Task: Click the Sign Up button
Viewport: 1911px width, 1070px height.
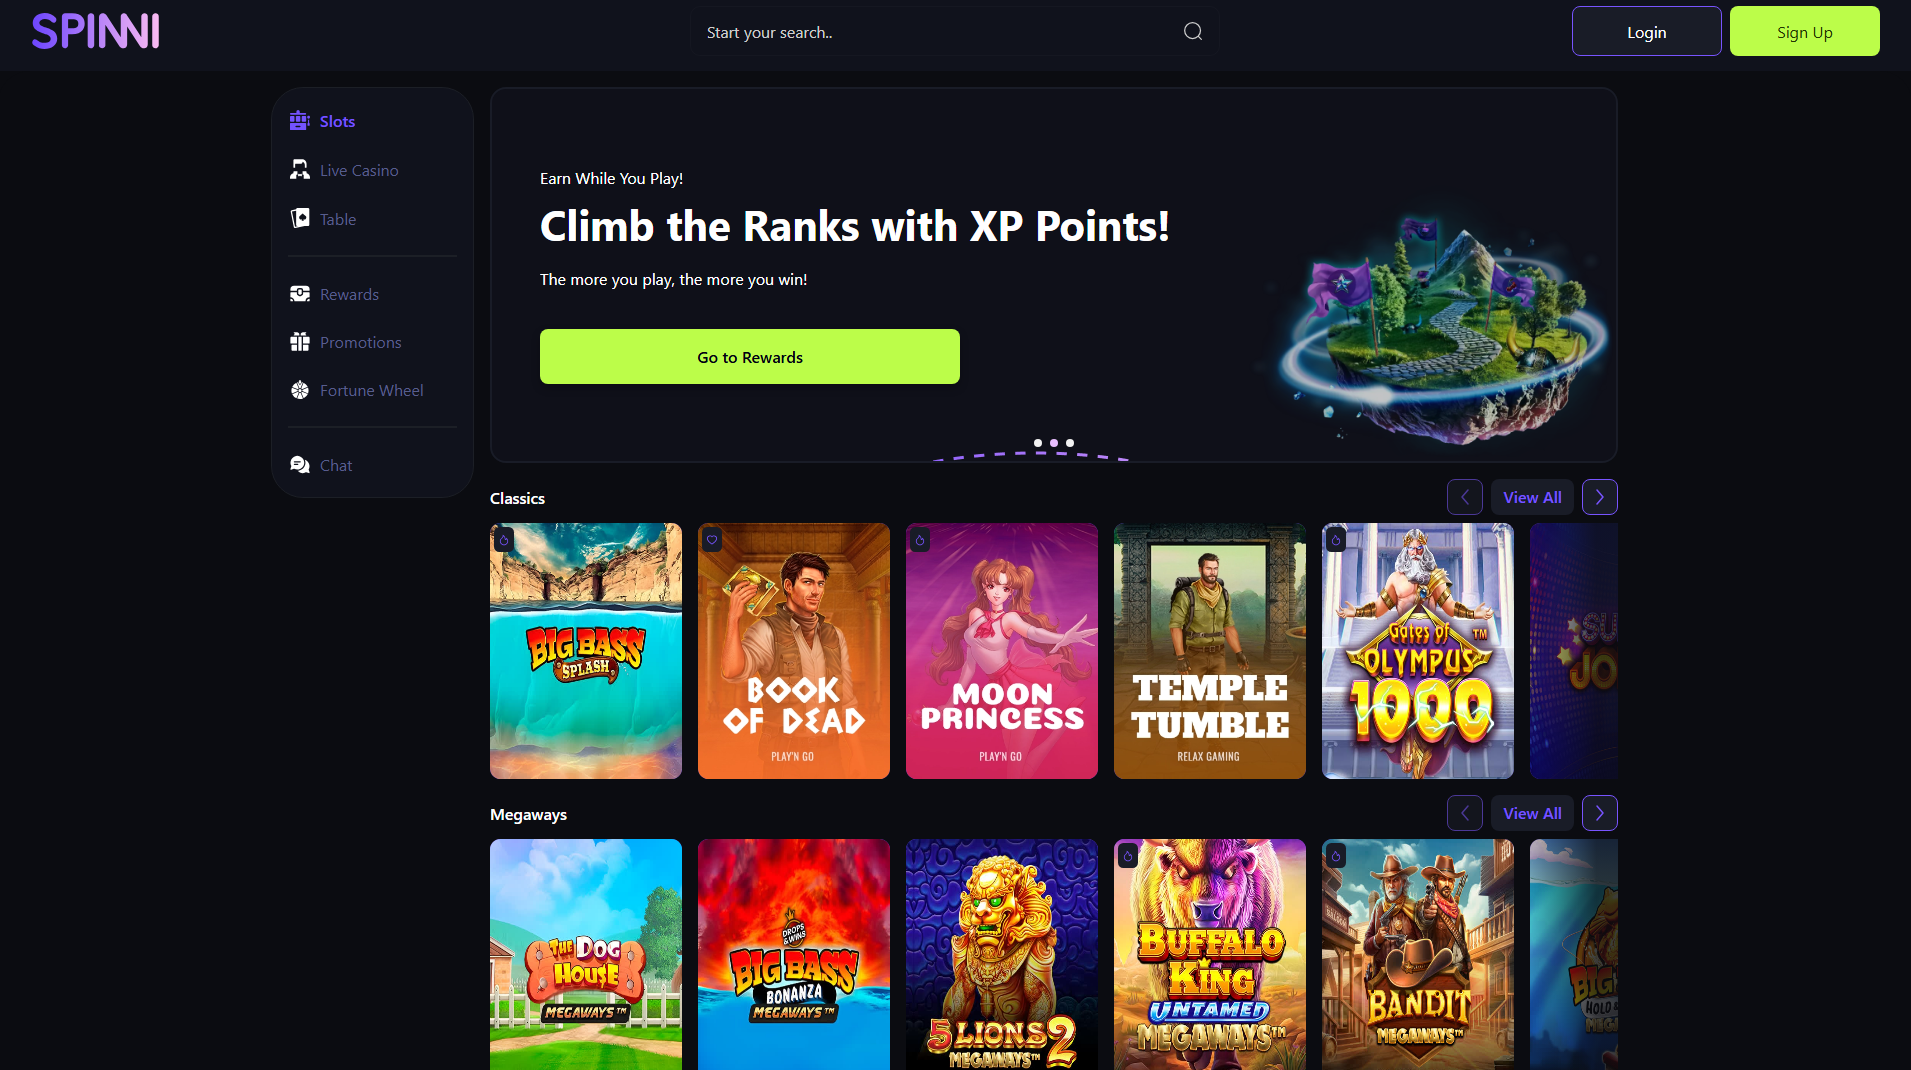Action: (x=1804, y=31)
